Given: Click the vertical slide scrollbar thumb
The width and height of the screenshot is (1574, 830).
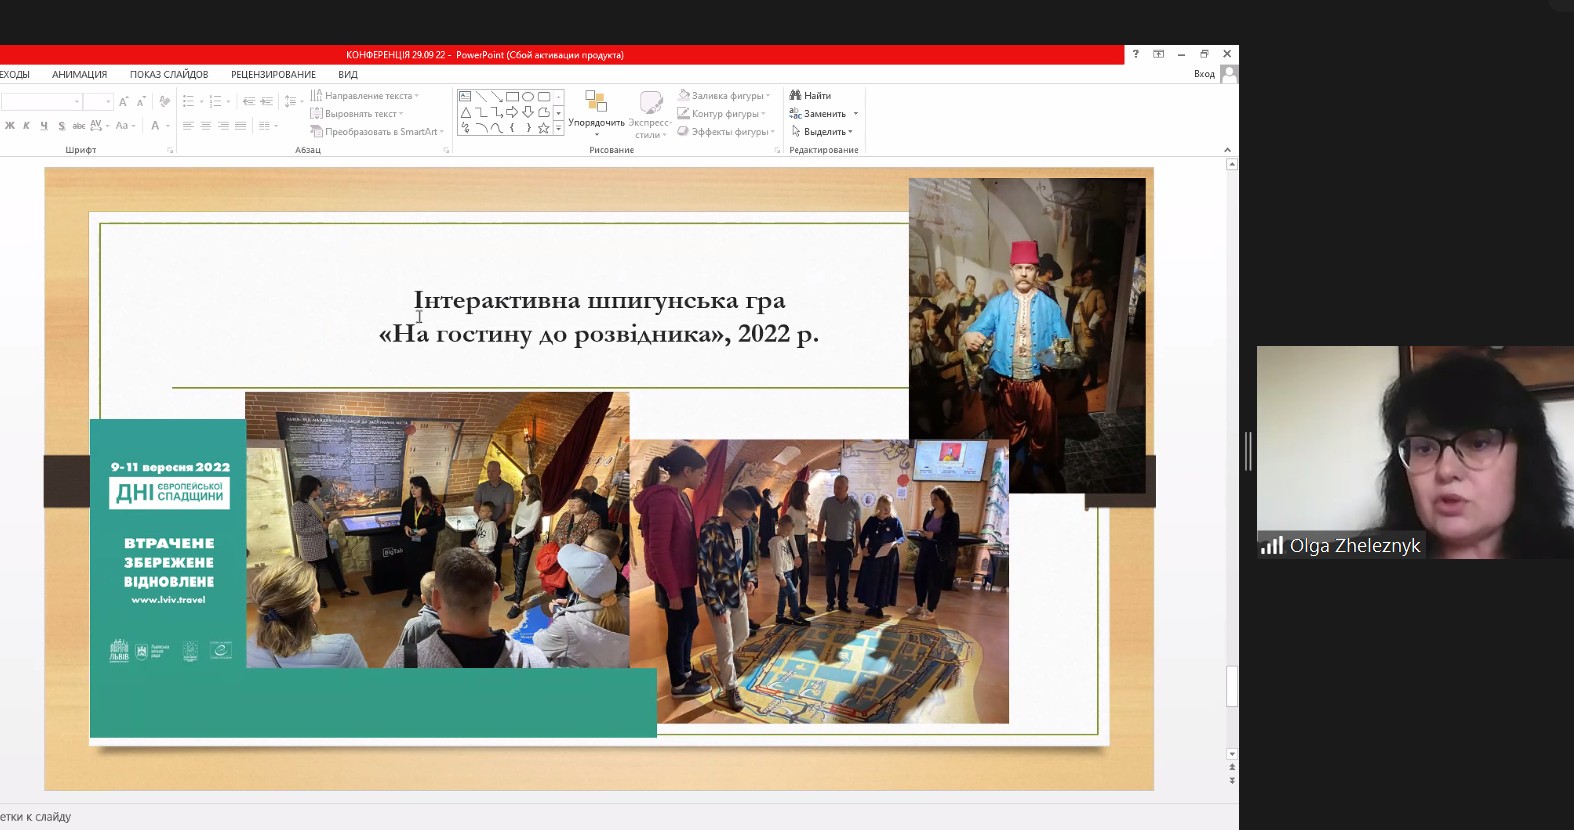Looking at the screenshot, I should point(1232,686).
